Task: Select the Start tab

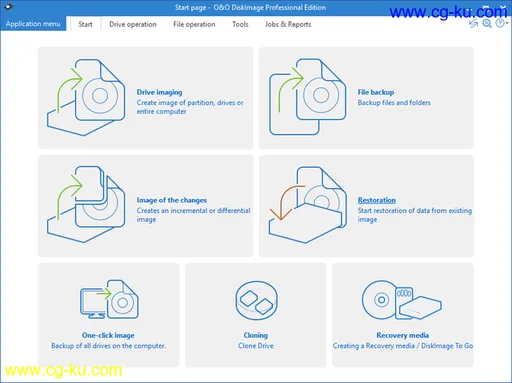Action: click(85, 24)
